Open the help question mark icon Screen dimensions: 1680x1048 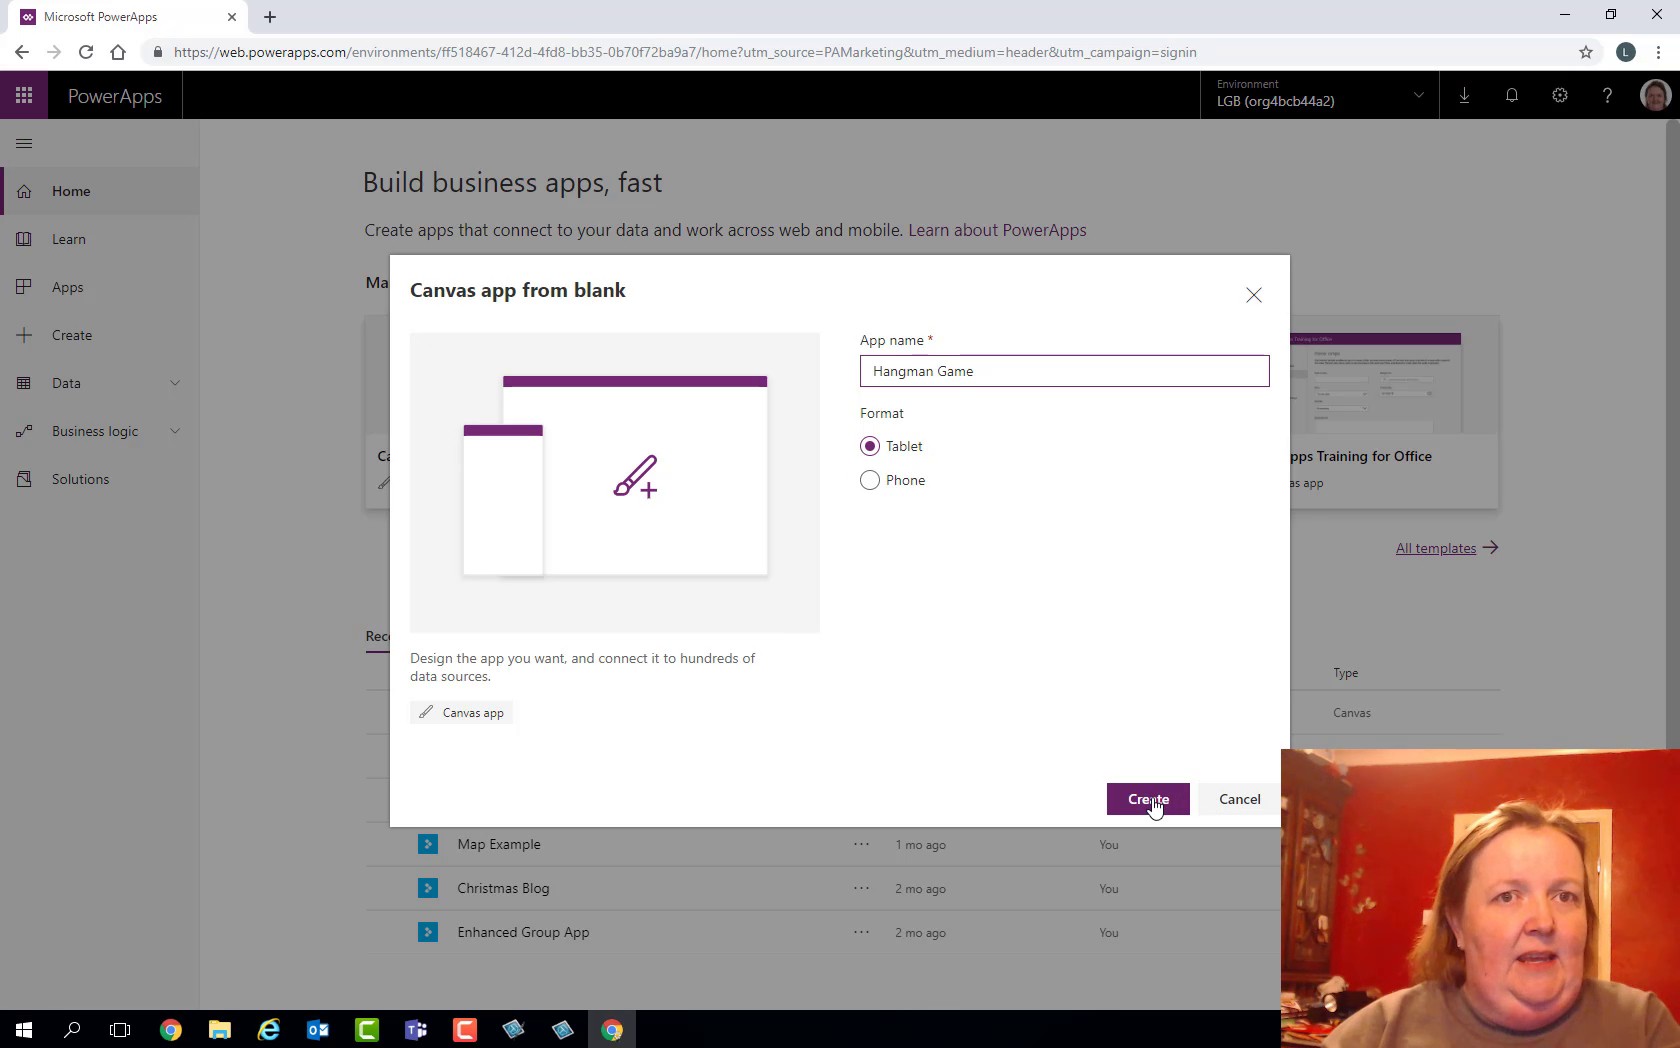click(1607, 96)
